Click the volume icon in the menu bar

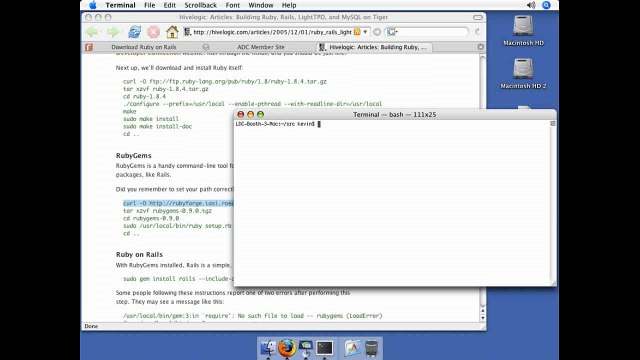531,5
